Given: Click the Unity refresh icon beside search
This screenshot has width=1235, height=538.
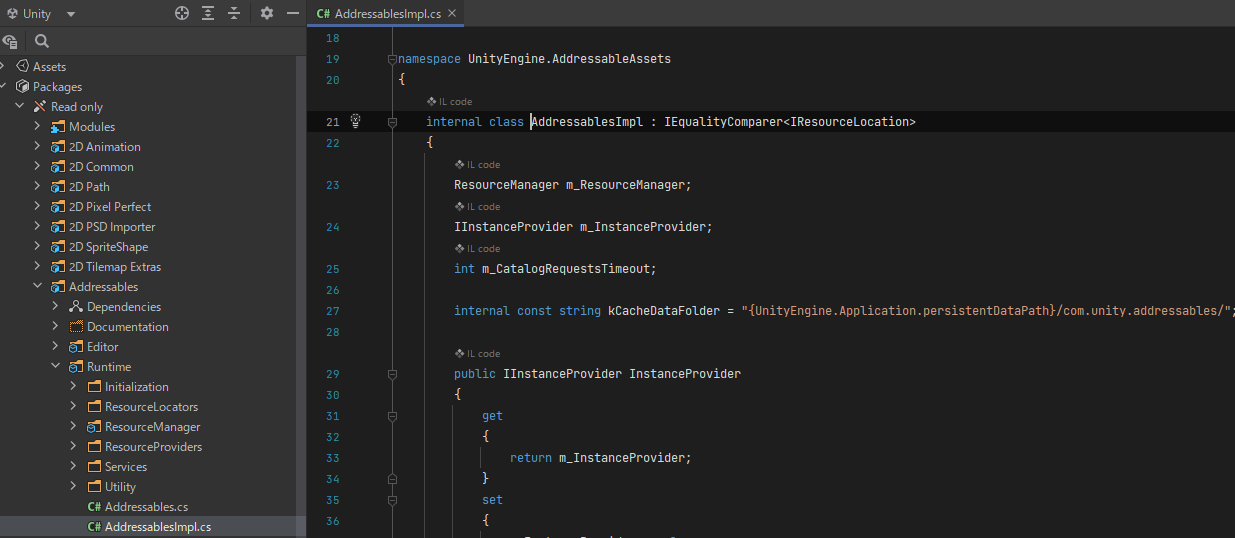Looking at the screenshot, I should pos(10,41).
